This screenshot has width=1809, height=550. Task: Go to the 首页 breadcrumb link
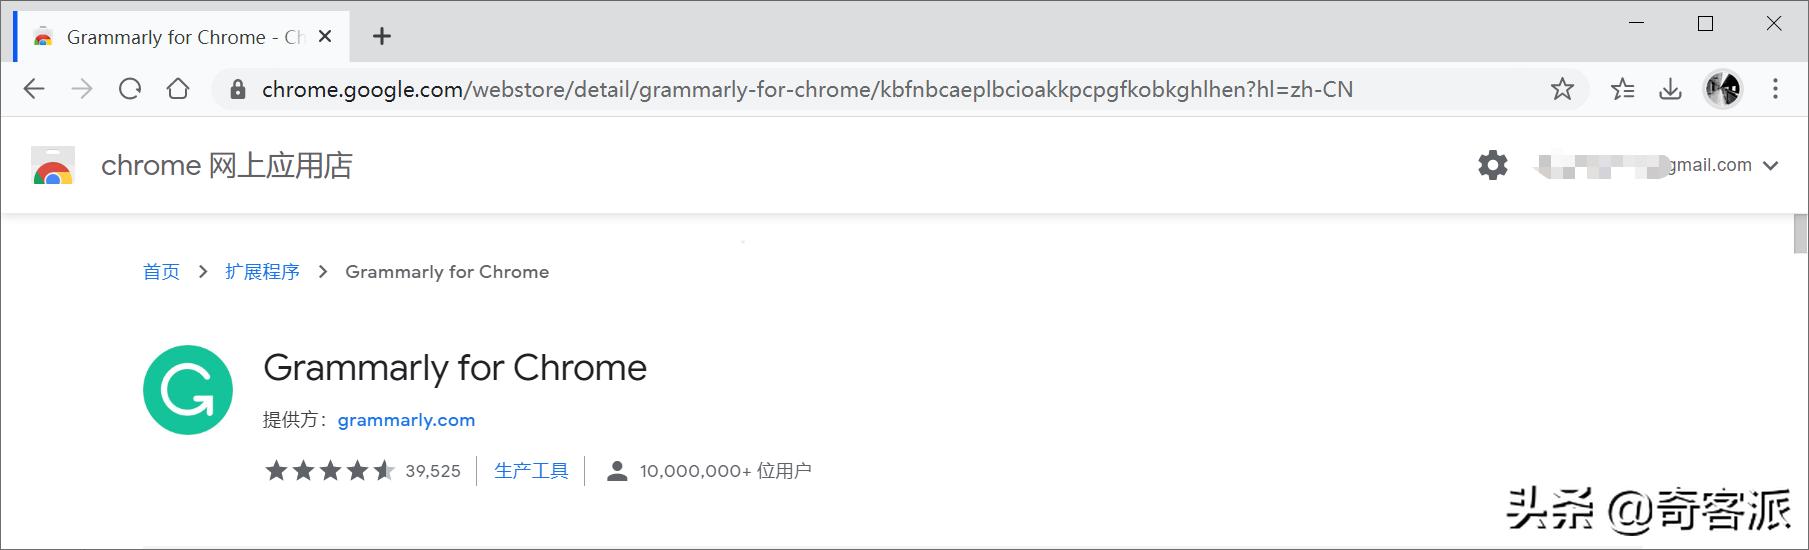[x=161, y=272]
